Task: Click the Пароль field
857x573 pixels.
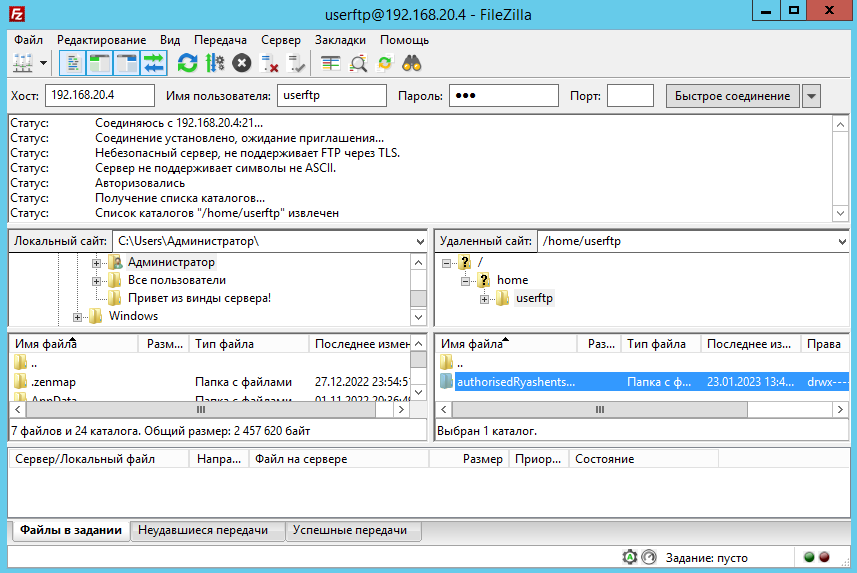Action: 504,95
